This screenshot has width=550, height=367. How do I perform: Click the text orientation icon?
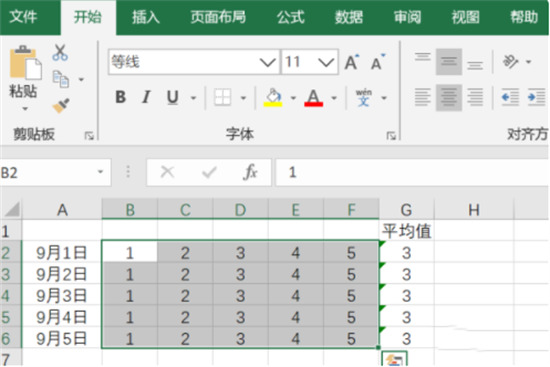[510, 62]
